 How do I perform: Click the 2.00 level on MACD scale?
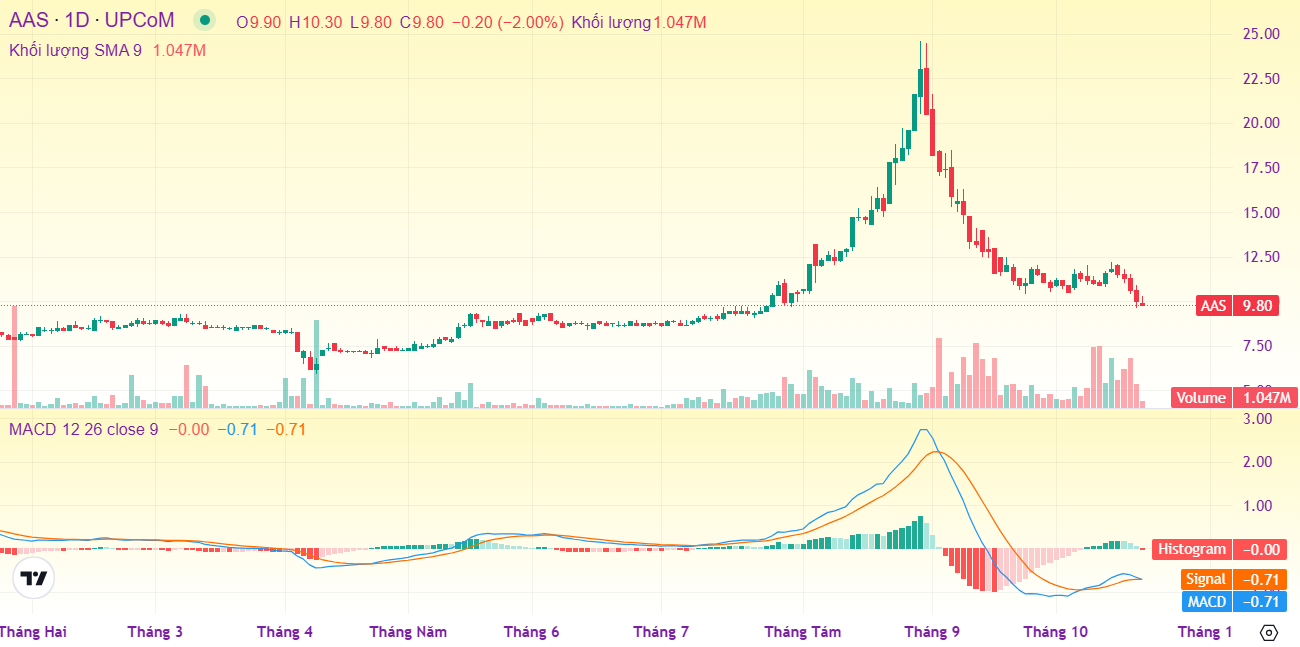[1259, 462]
